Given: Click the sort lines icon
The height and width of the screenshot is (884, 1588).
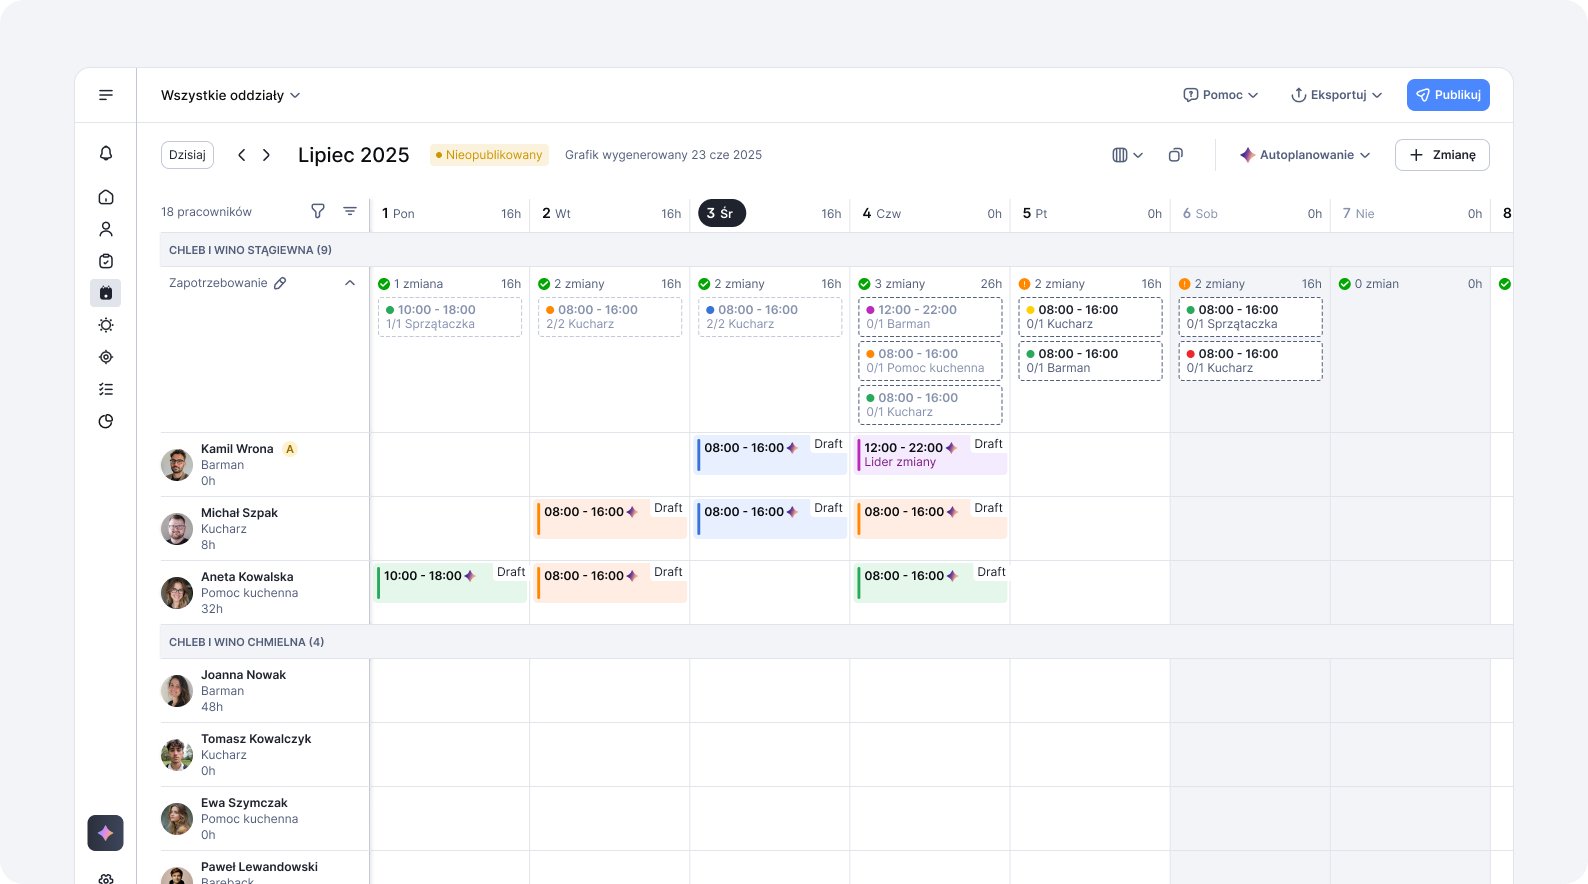Looking at the screenshot, I should pyautogui.click(x=350, y=211).
